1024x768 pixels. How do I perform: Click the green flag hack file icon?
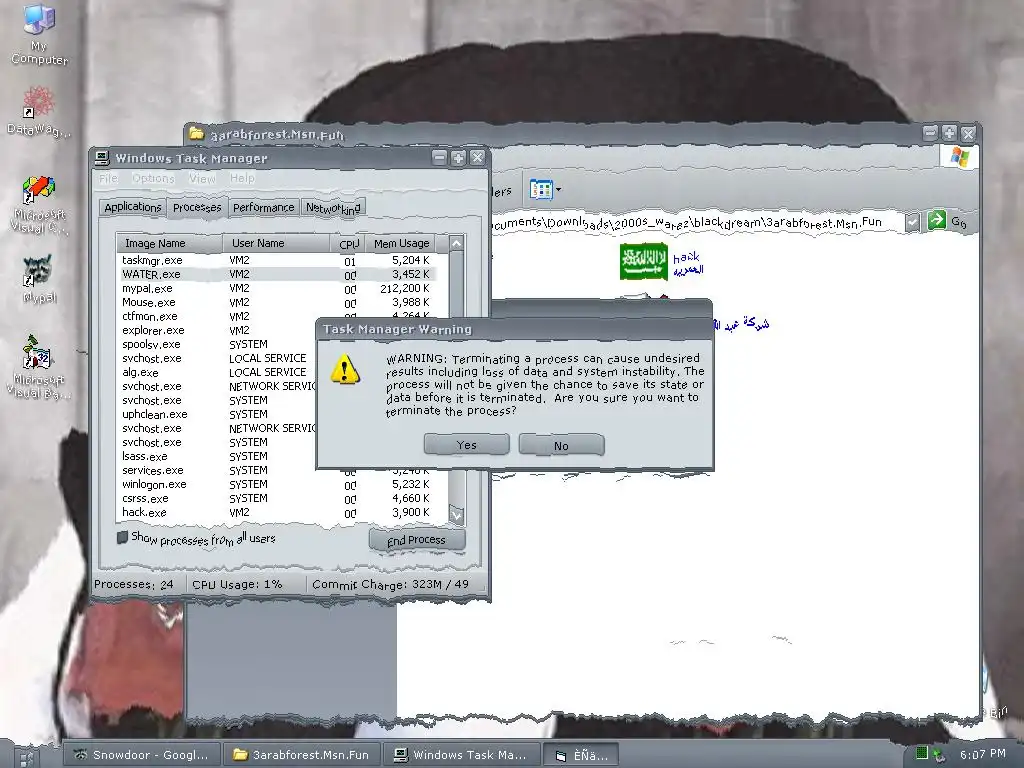click(x=643, y=261)
